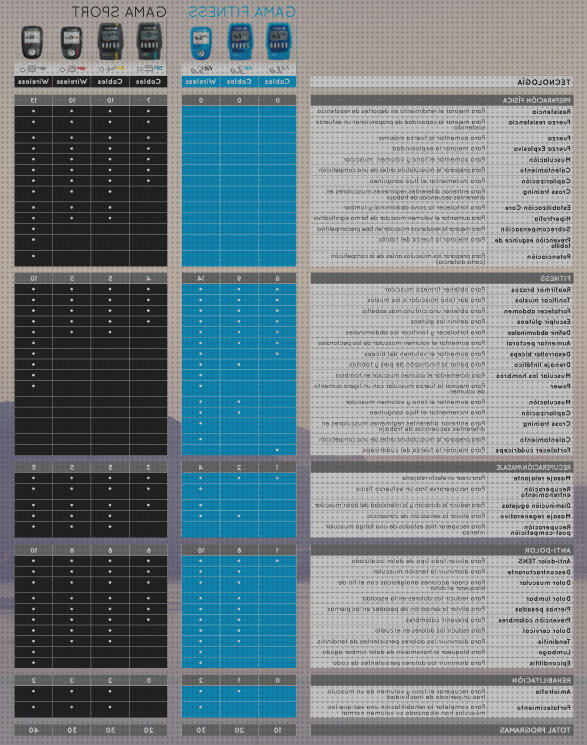Click the 'Prevención calambres' row label
Image resolution: width=587 pixels, height=745 pixels.
pos(535,620)
